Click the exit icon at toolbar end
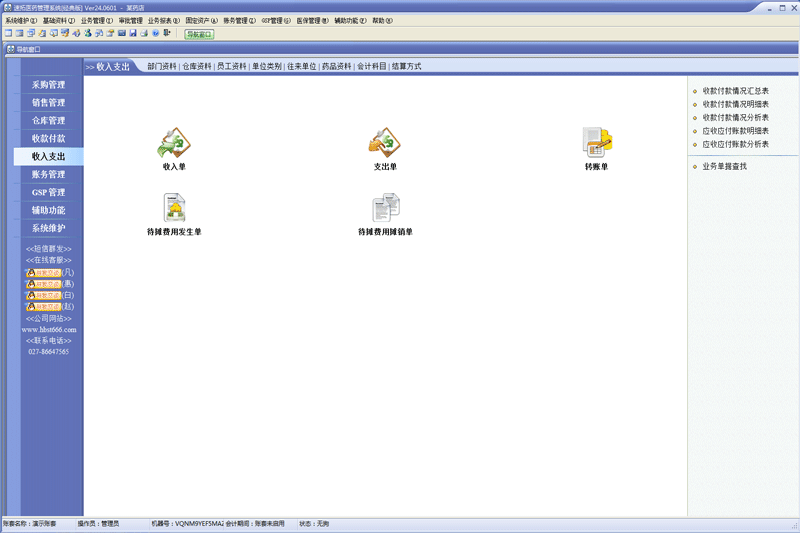Viewport: 800px width, 533px height. 166,33
